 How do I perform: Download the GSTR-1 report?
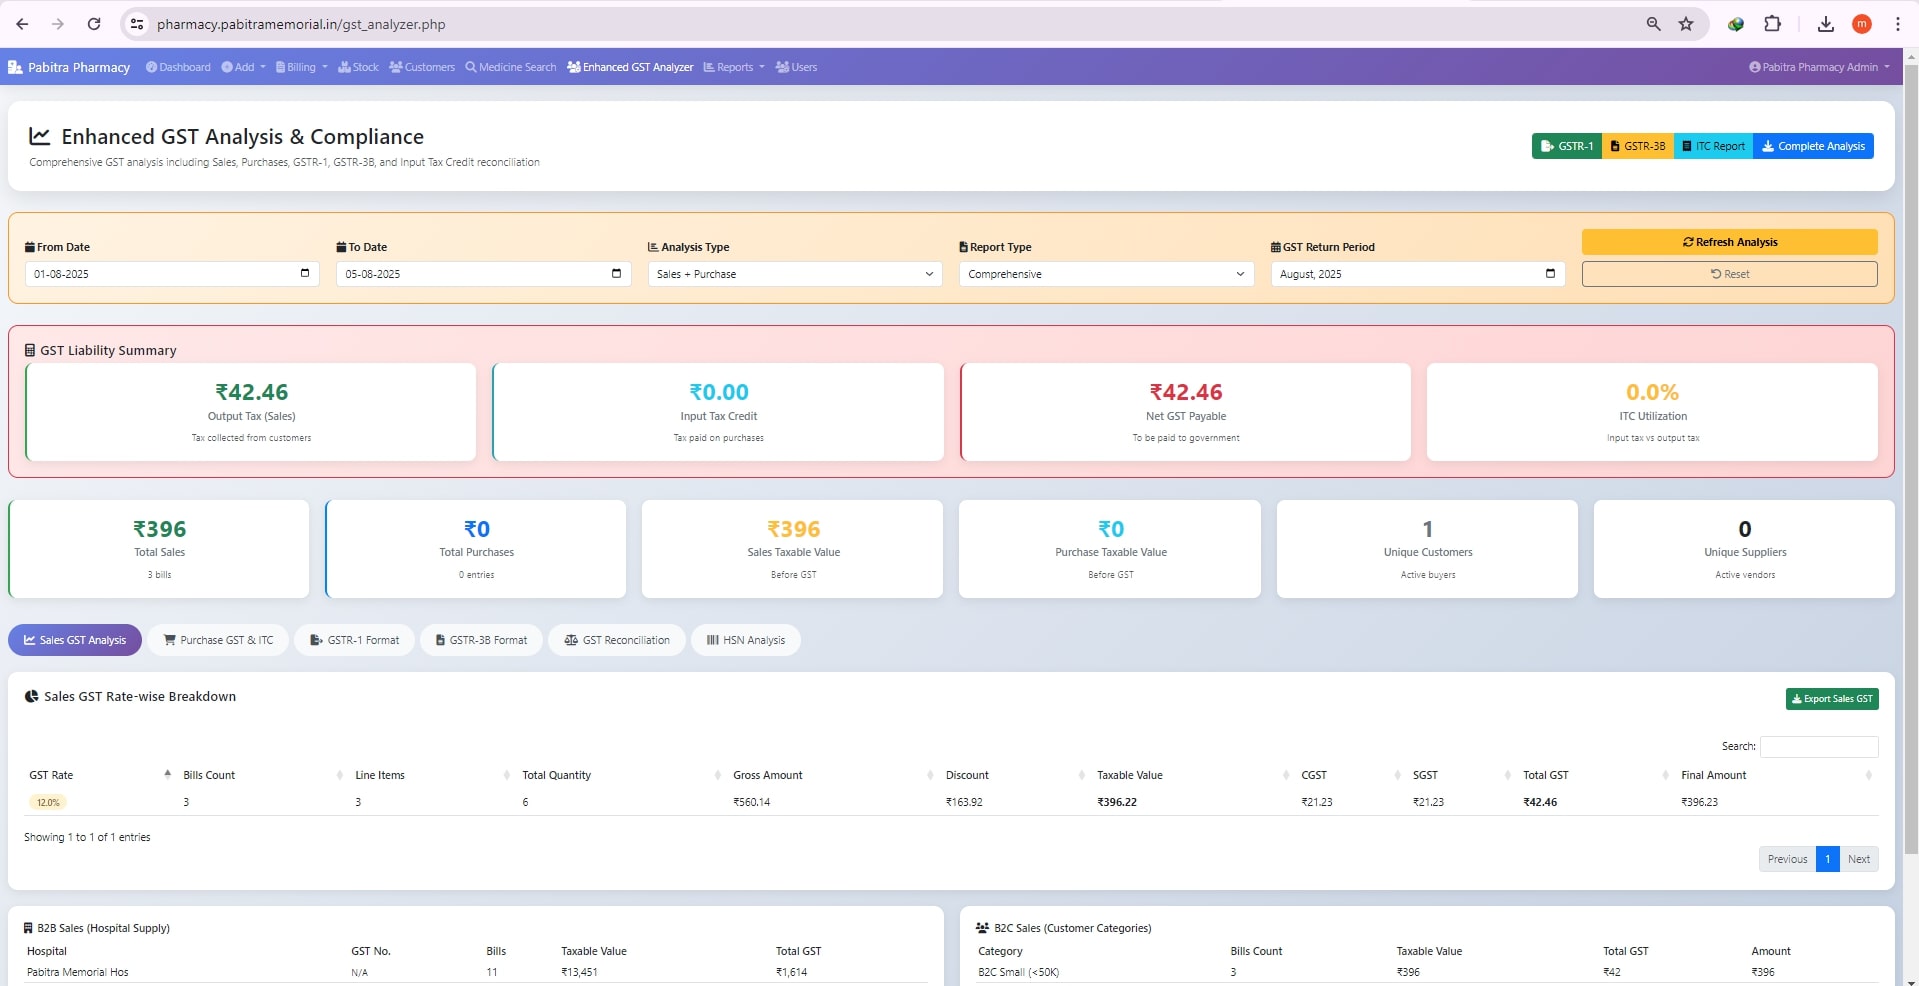point(1566,146)
